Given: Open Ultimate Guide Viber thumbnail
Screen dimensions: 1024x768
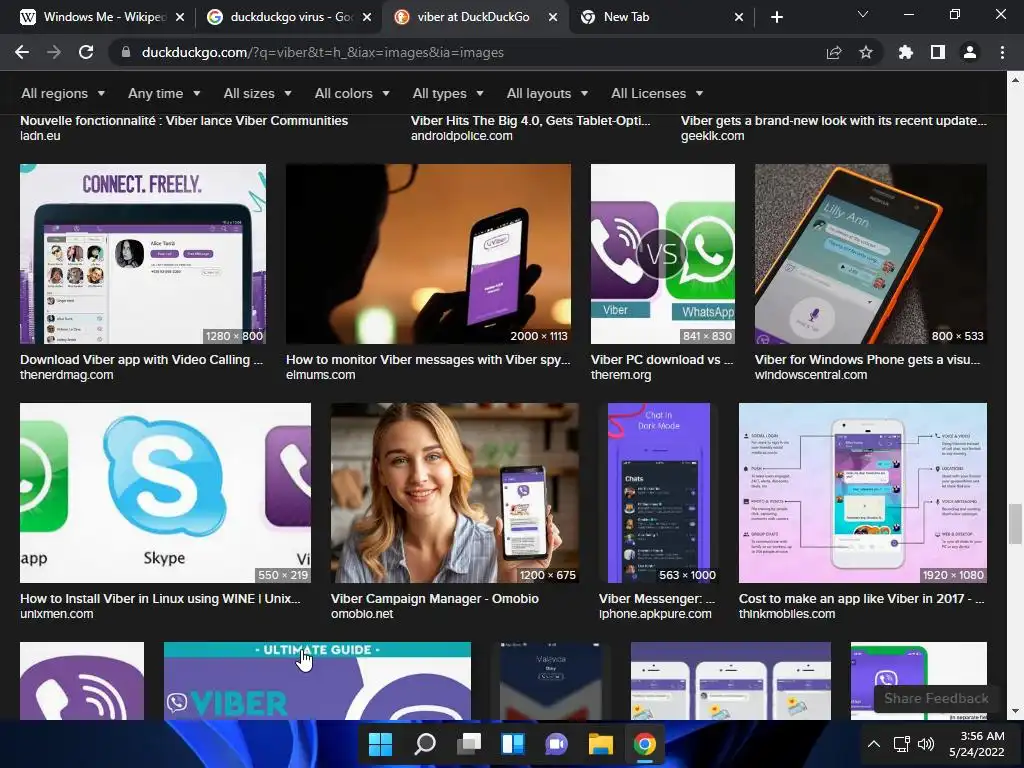Looking at the screenshot, I should pyautogui.click(x=317, y=680).
